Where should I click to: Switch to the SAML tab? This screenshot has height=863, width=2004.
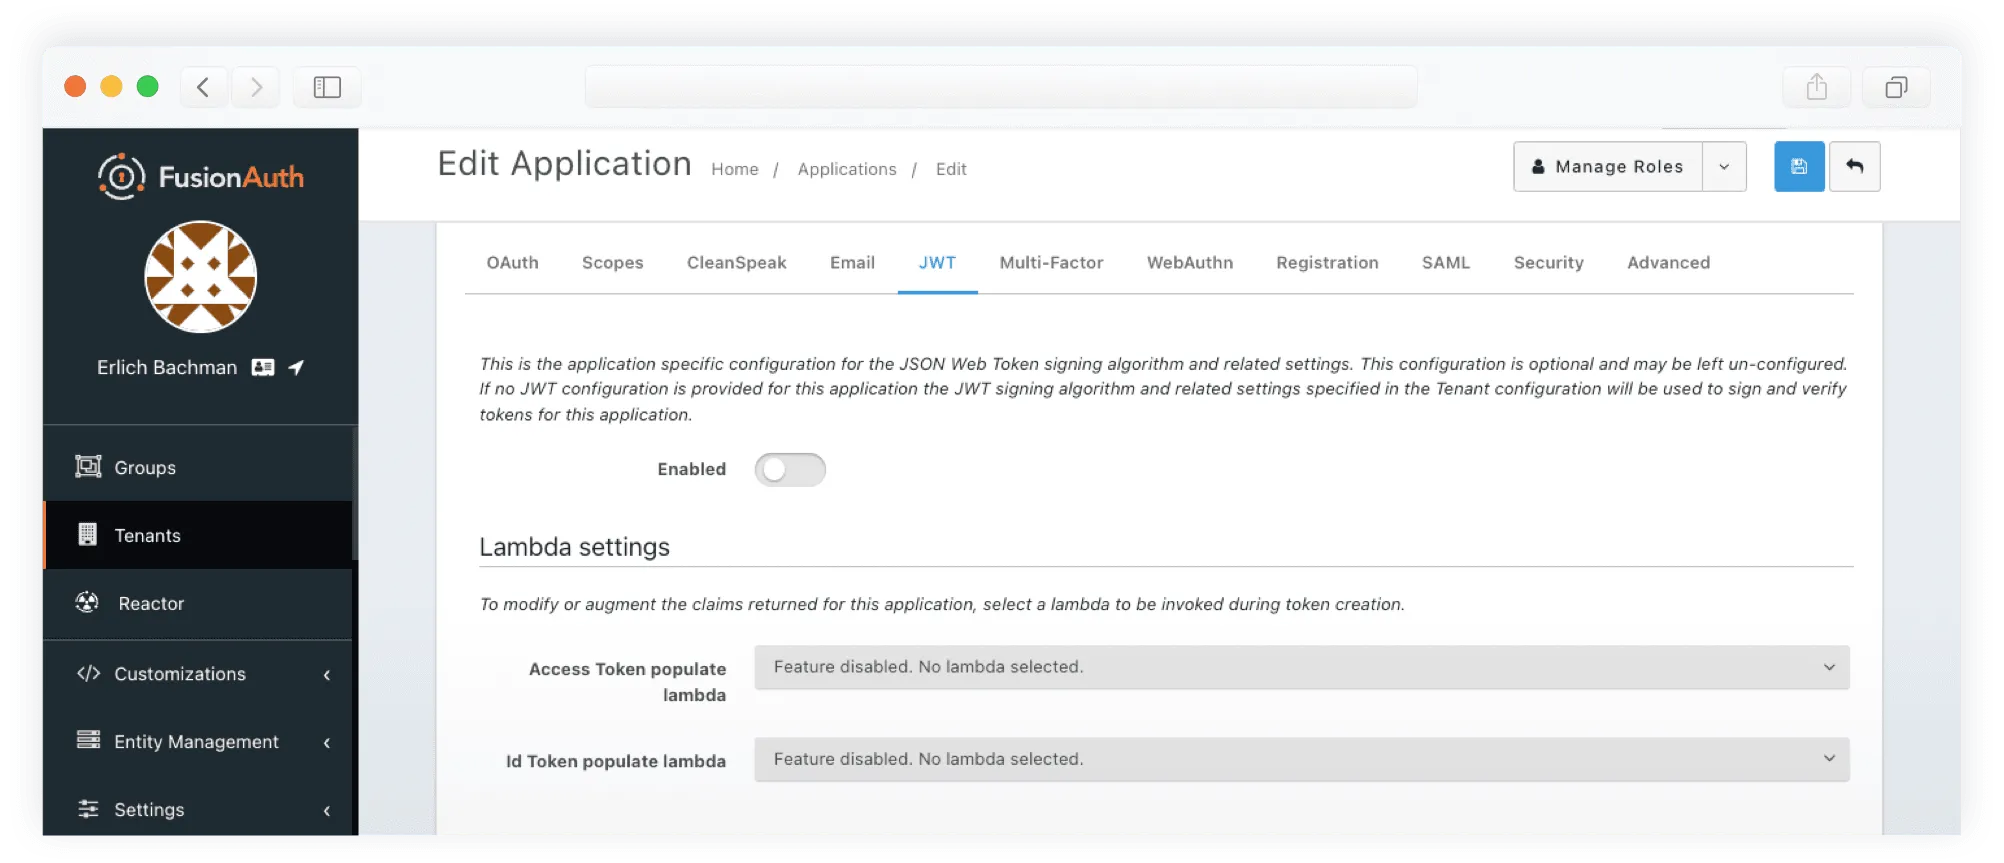1446,263
